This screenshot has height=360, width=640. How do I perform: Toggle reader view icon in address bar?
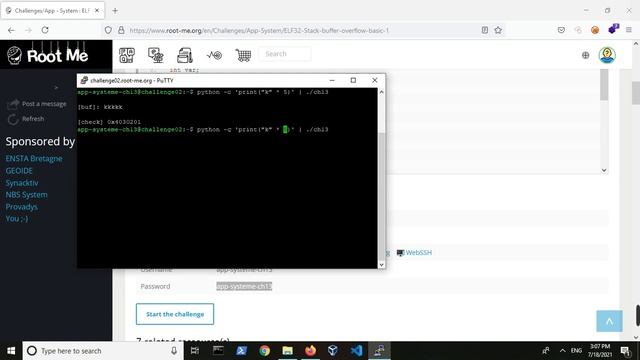coord(485,30)
